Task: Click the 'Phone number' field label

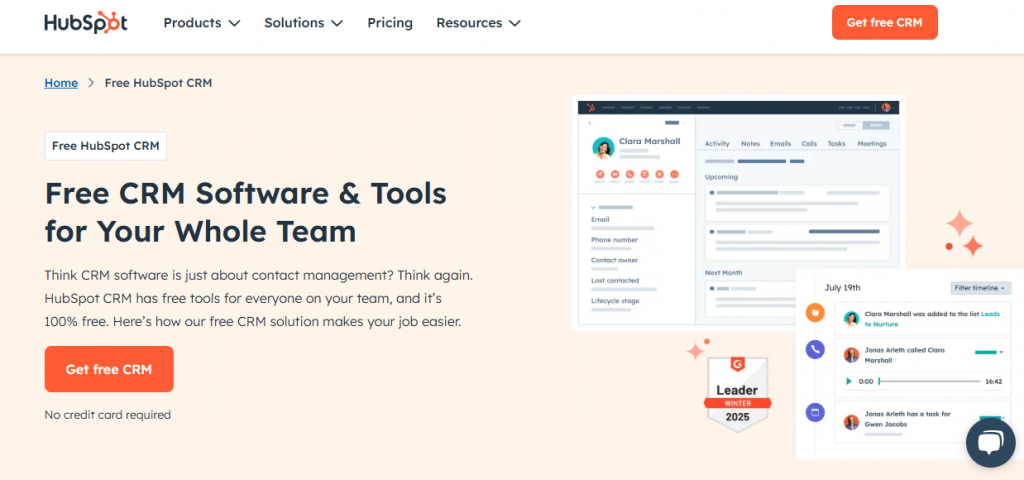Action: (615, 240)
